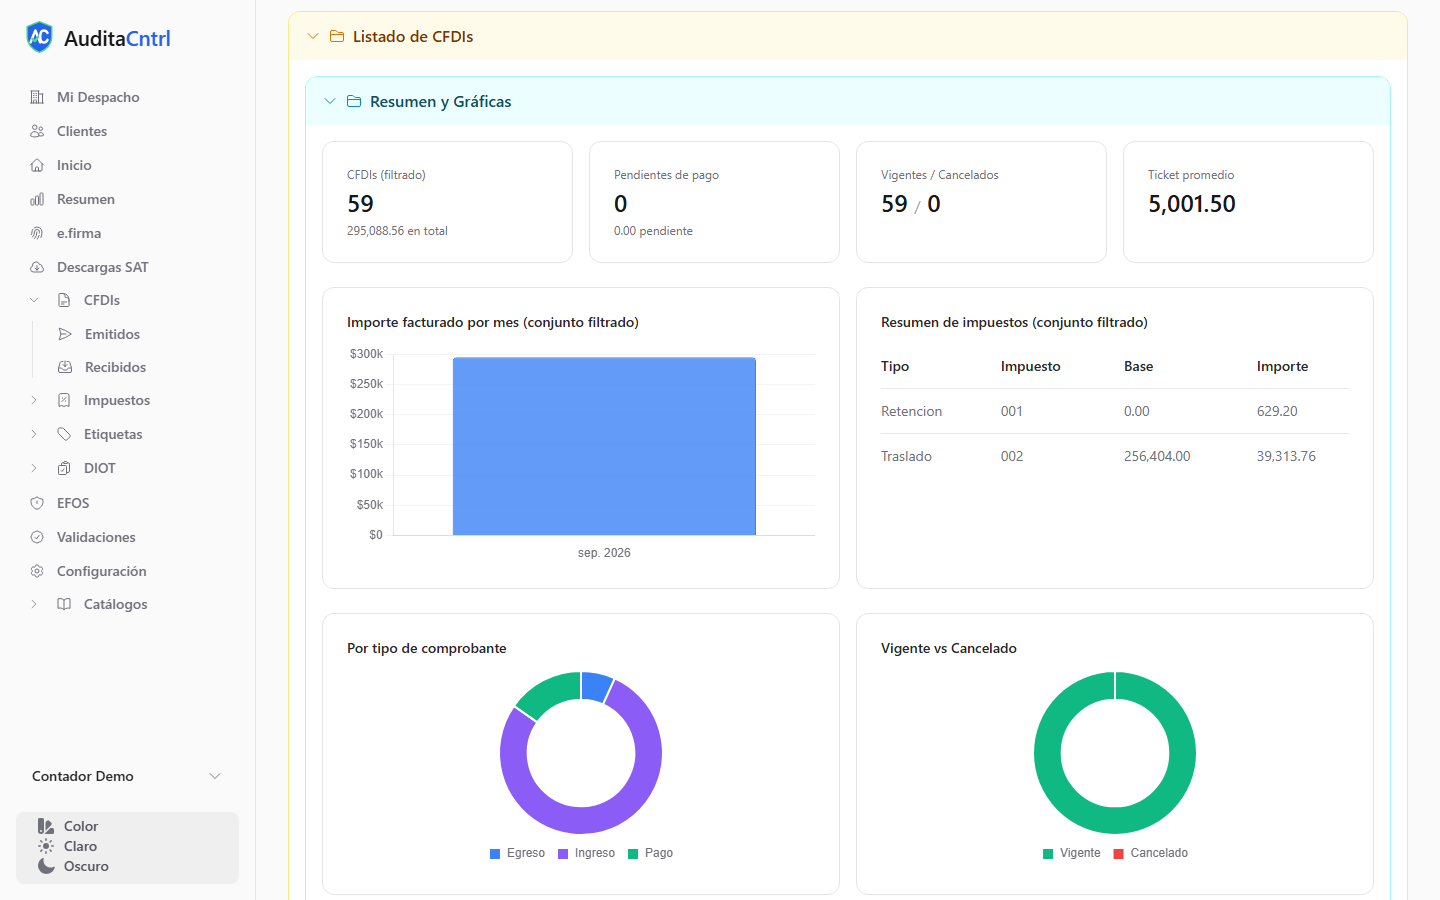Click the Recibidos inbox icon
The height and width of the screenshot is (900, 1440).
65,367
